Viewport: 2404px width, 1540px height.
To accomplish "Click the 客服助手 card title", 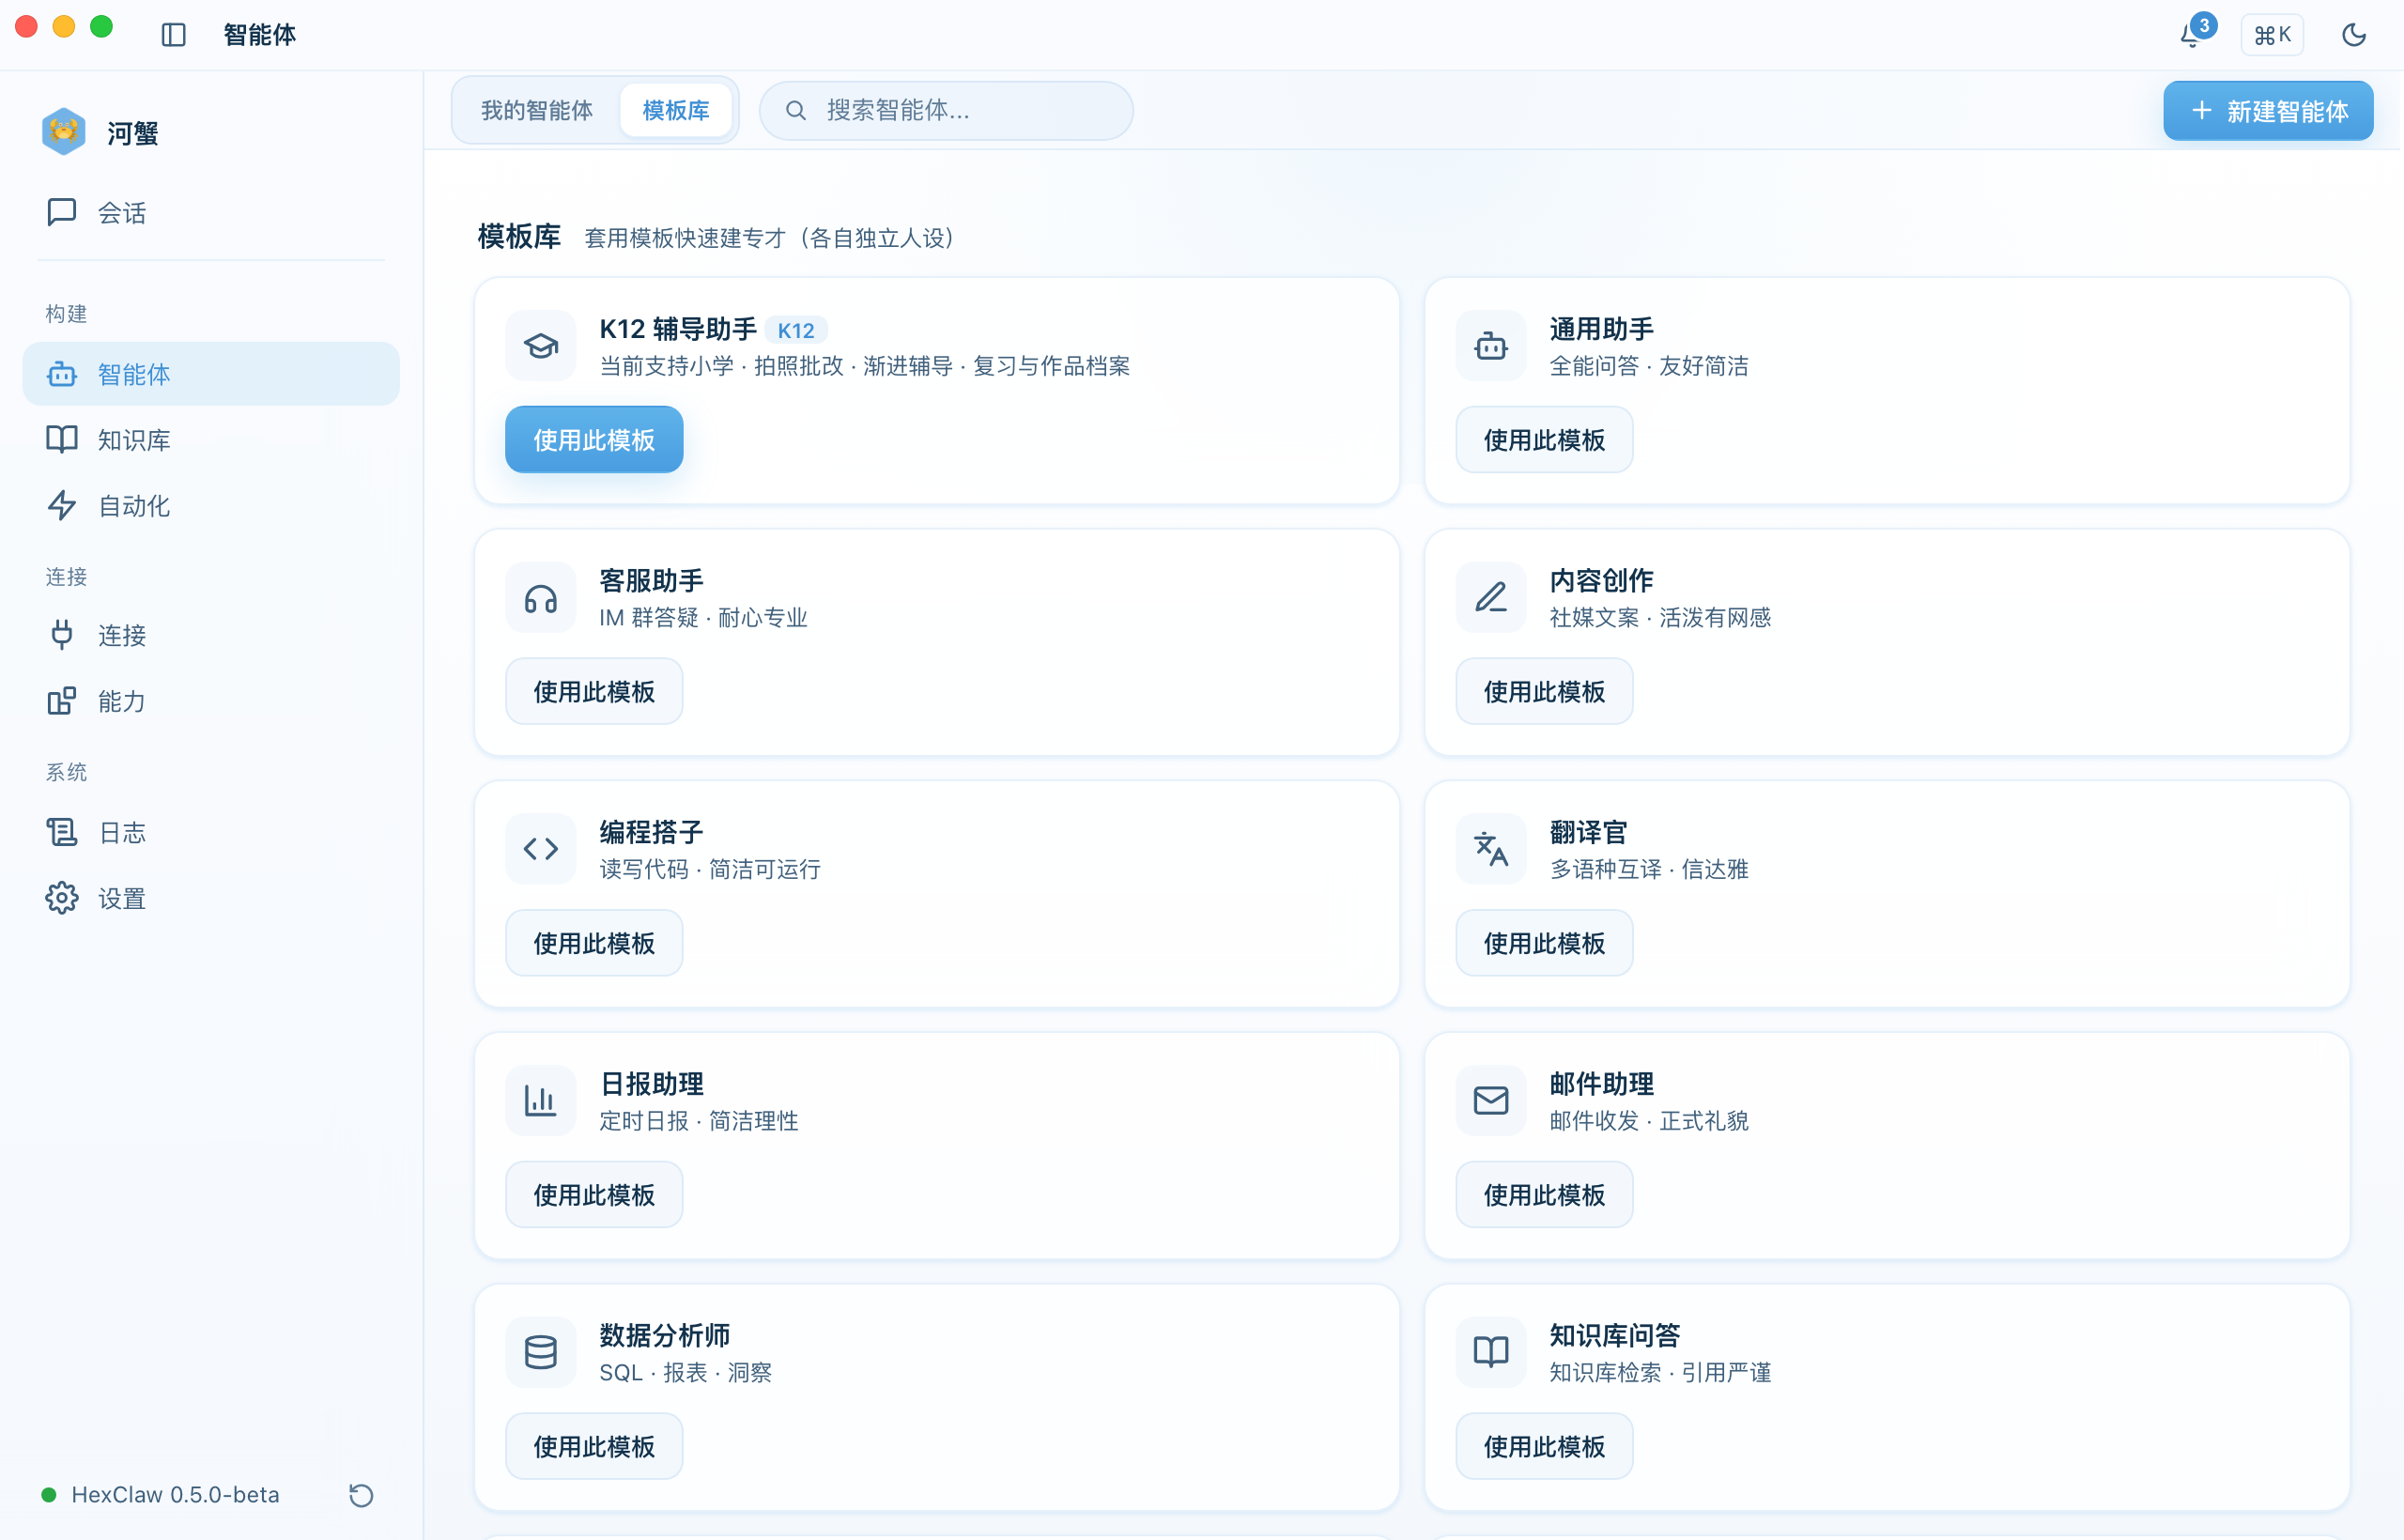I will pos(652,580).
